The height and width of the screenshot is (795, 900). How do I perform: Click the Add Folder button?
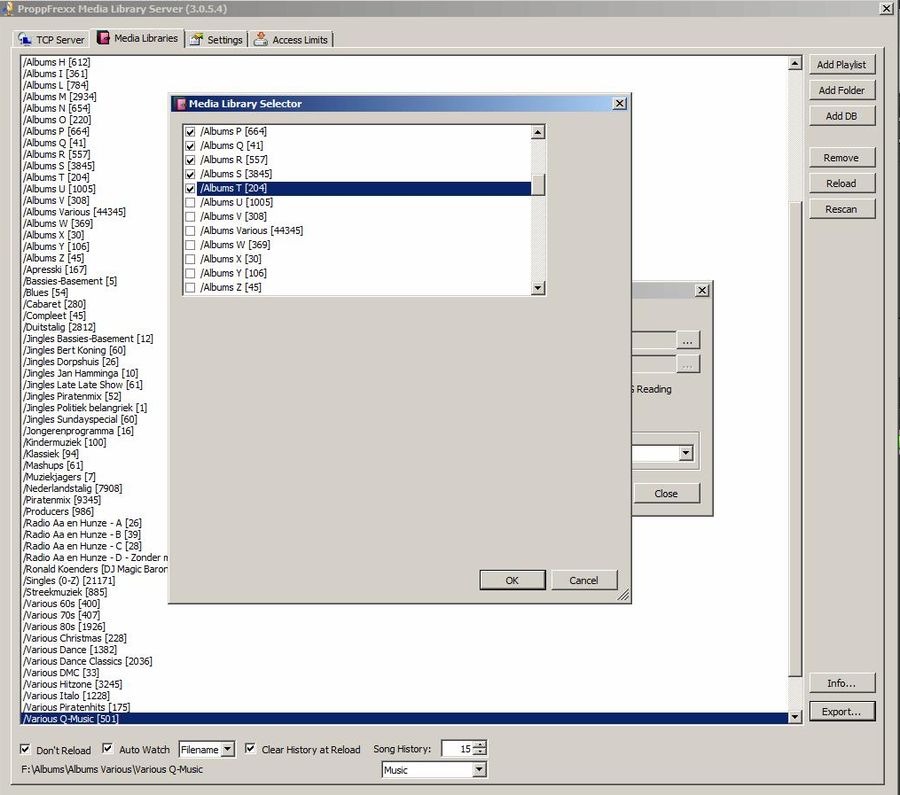[841, 91]
